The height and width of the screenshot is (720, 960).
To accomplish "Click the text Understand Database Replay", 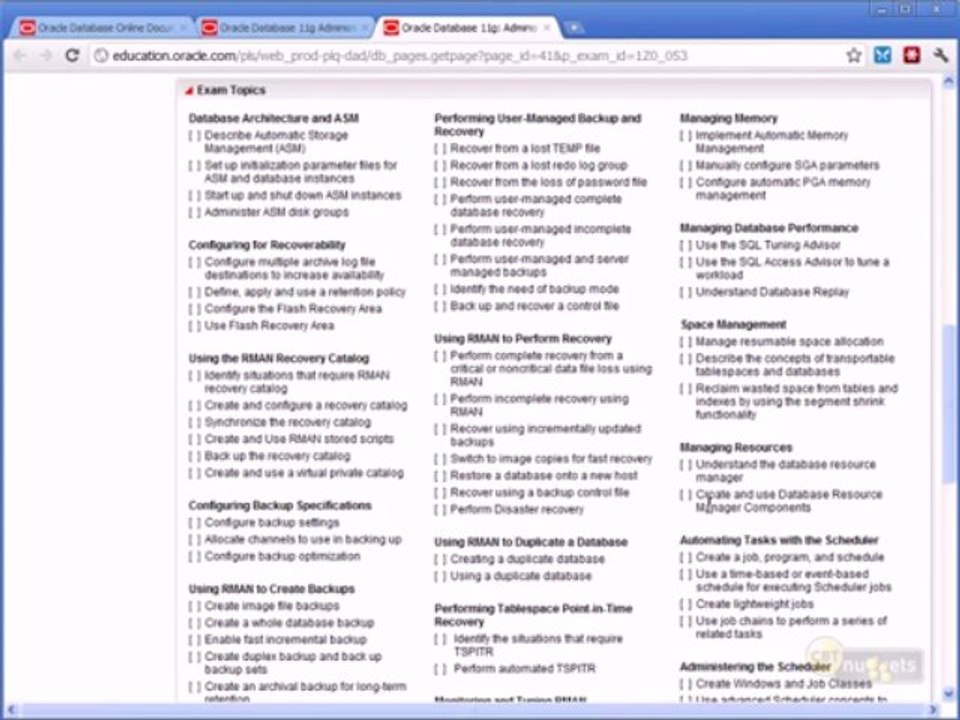I will tap(772, 292).
